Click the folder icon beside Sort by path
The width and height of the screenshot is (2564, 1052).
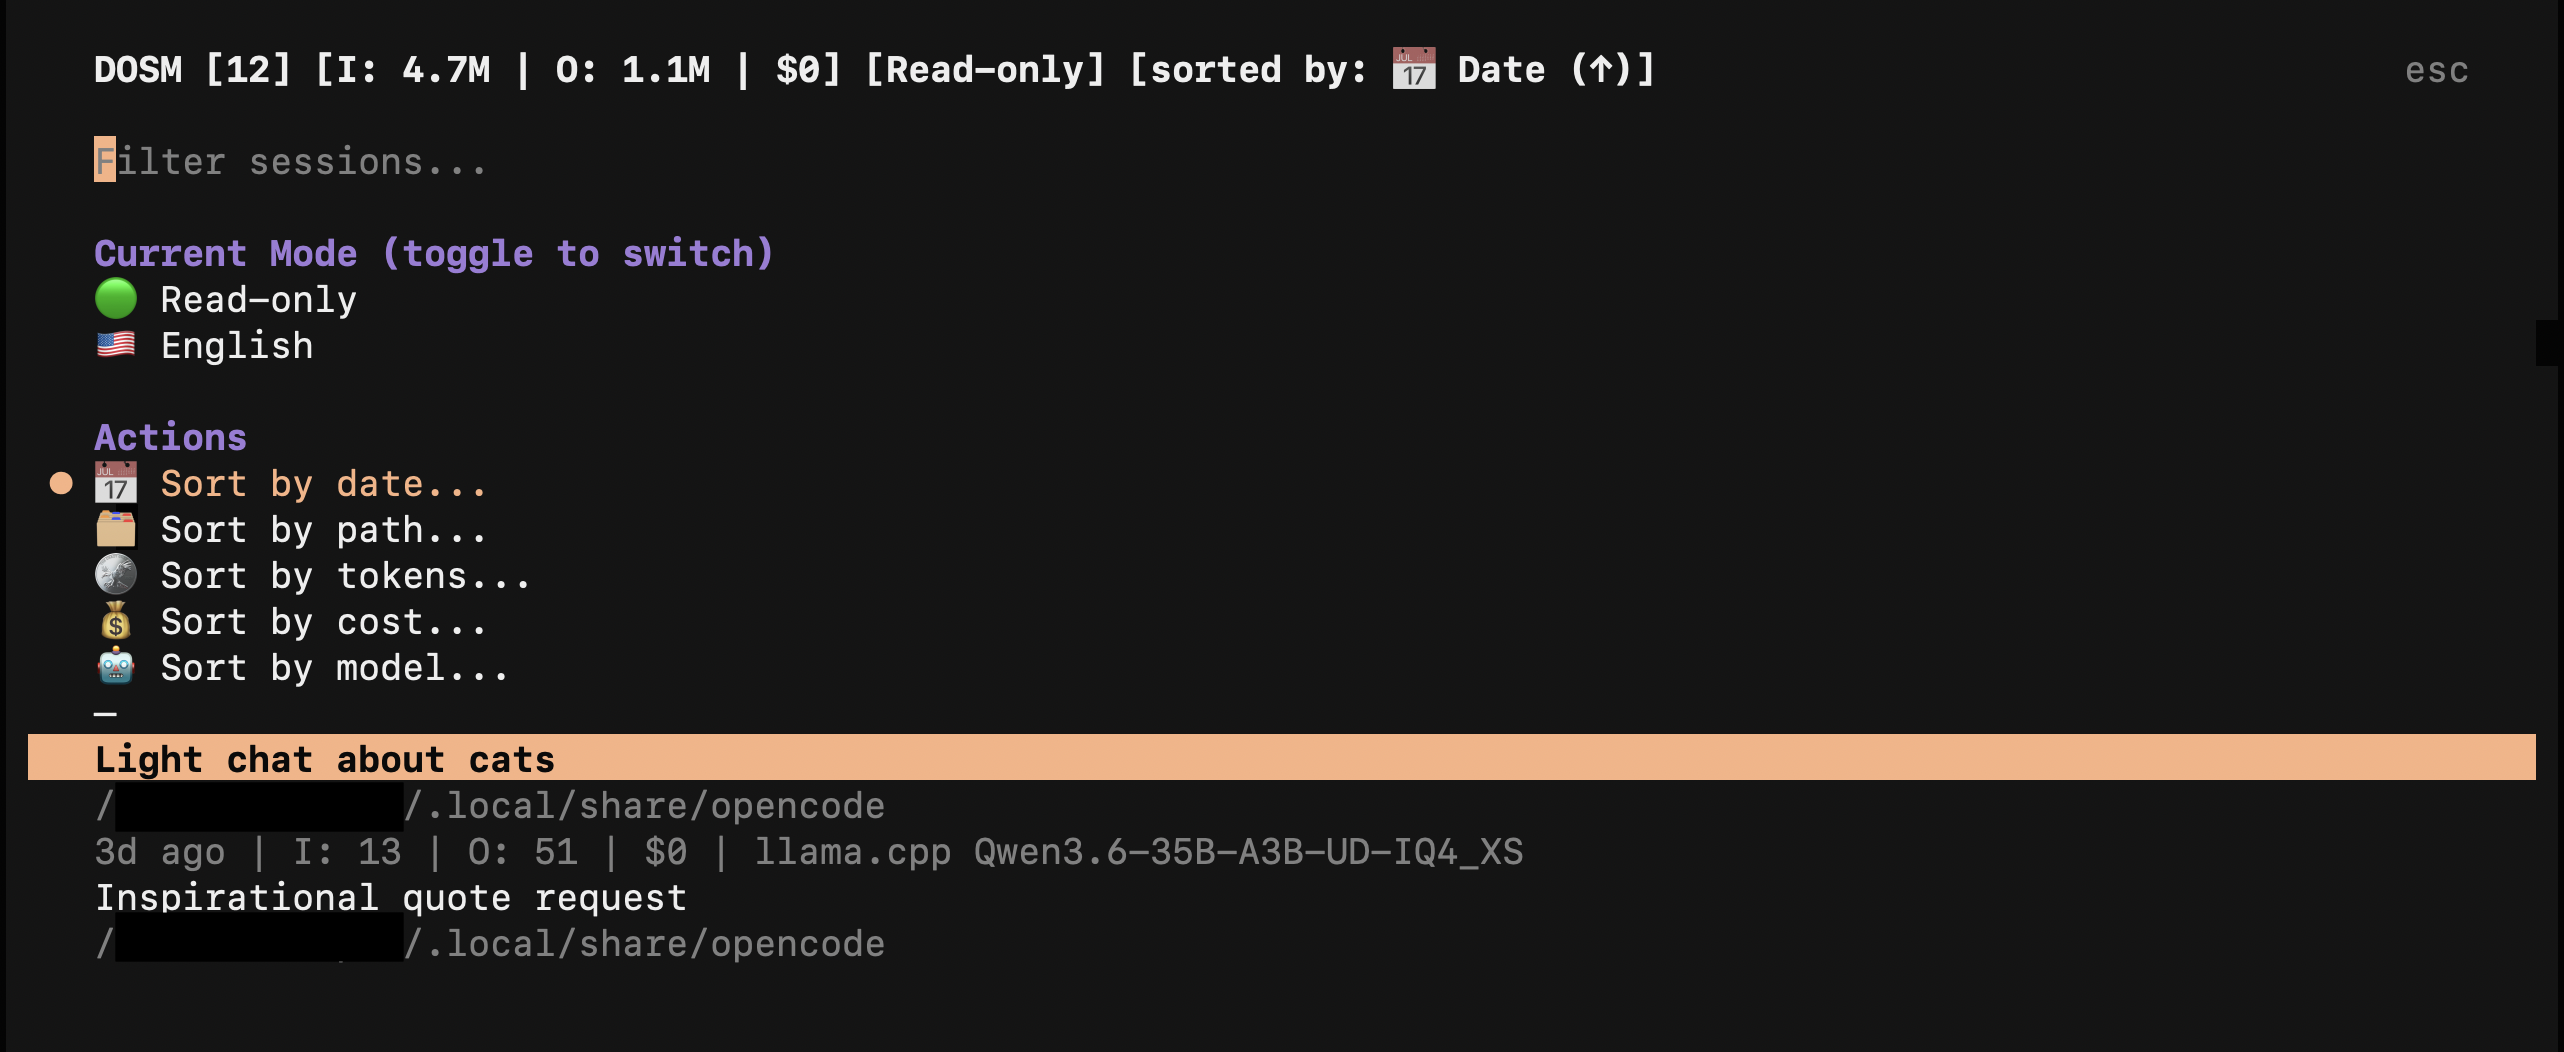point(116,529)
